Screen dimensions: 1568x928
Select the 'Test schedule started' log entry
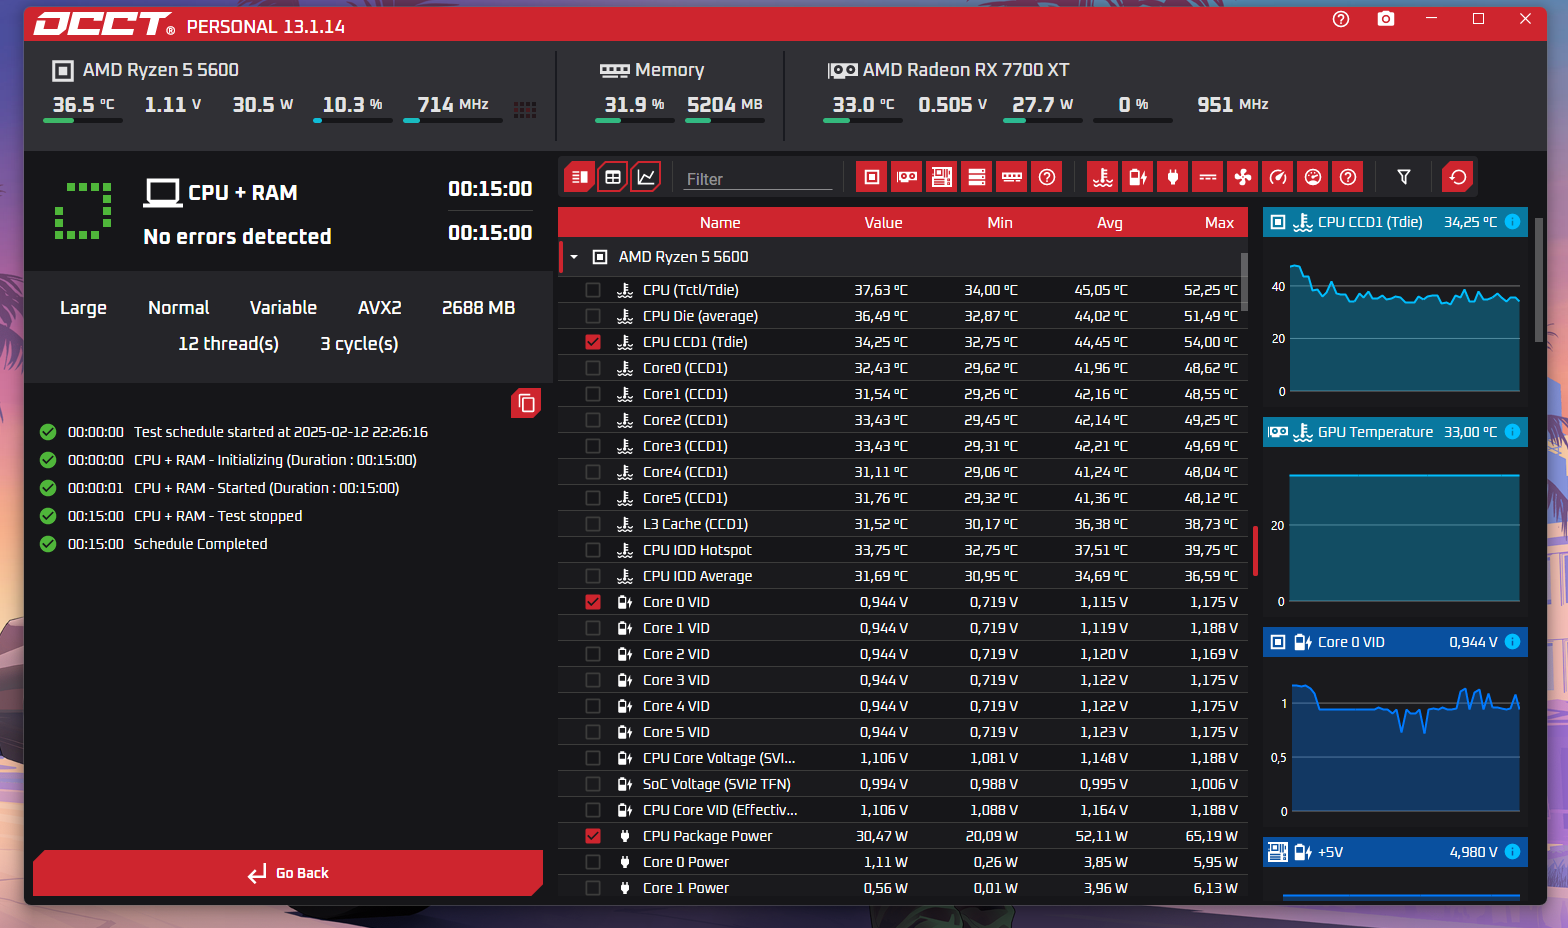tap(281, 432)
